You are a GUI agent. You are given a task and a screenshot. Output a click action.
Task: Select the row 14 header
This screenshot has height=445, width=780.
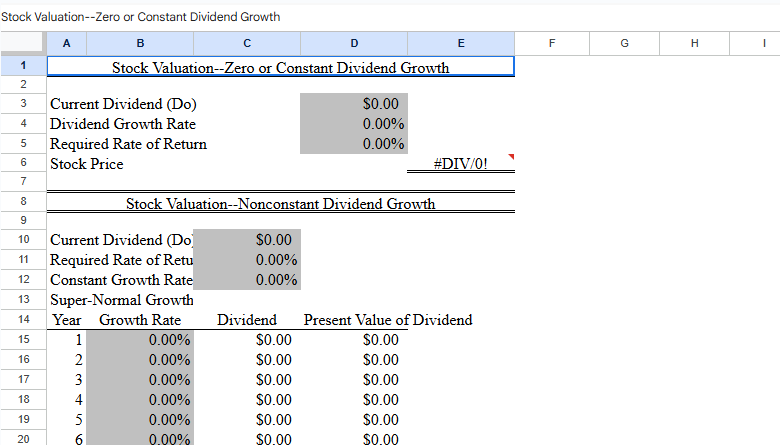click(x=23, y=320)
